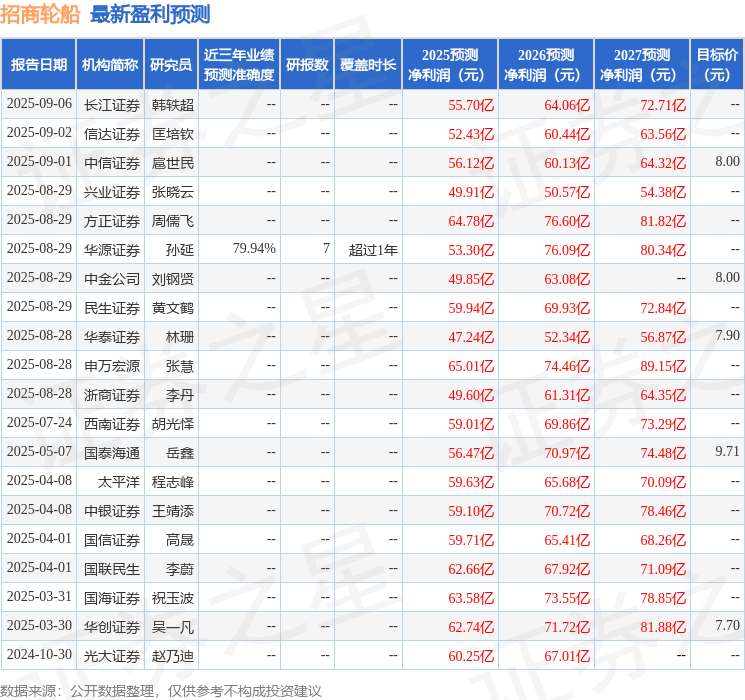This screenshot has height=700, width=745.
Task: Select the 近三年业绩预测准确度 column header
Action: [239, 65]
